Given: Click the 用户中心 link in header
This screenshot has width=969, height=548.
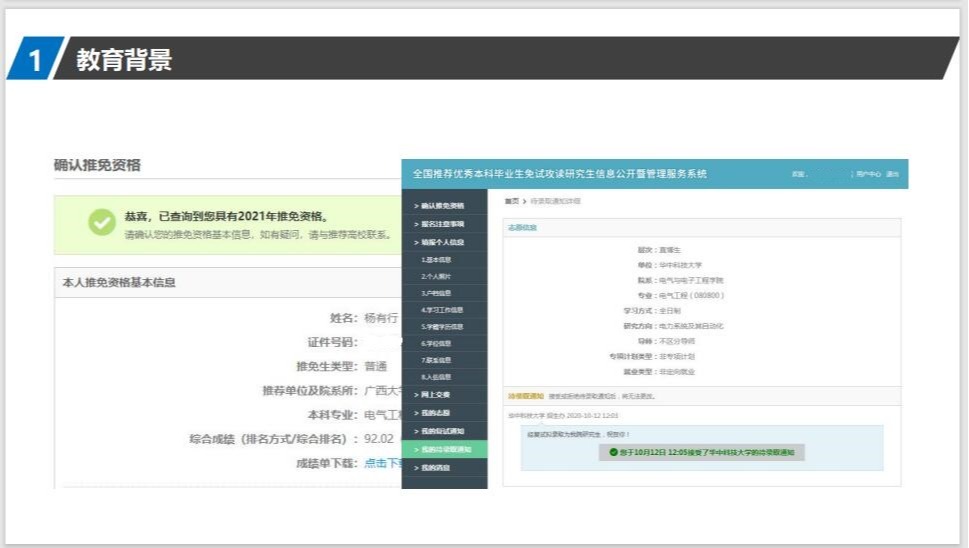Looking at the screenshot, I should coord(868,174).
